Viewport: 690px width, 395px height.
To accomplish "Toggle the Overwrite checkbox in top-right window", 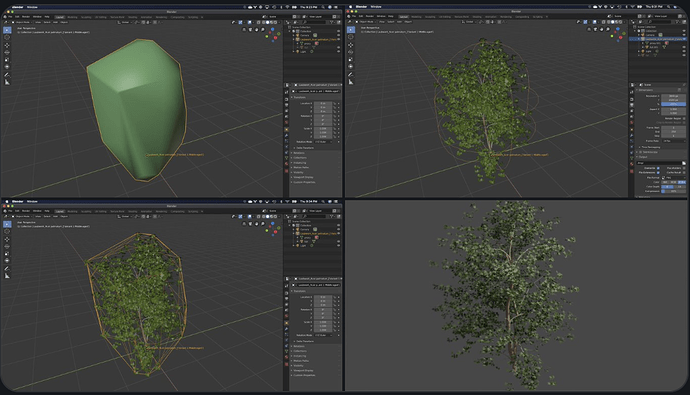I will click(658, 168).
